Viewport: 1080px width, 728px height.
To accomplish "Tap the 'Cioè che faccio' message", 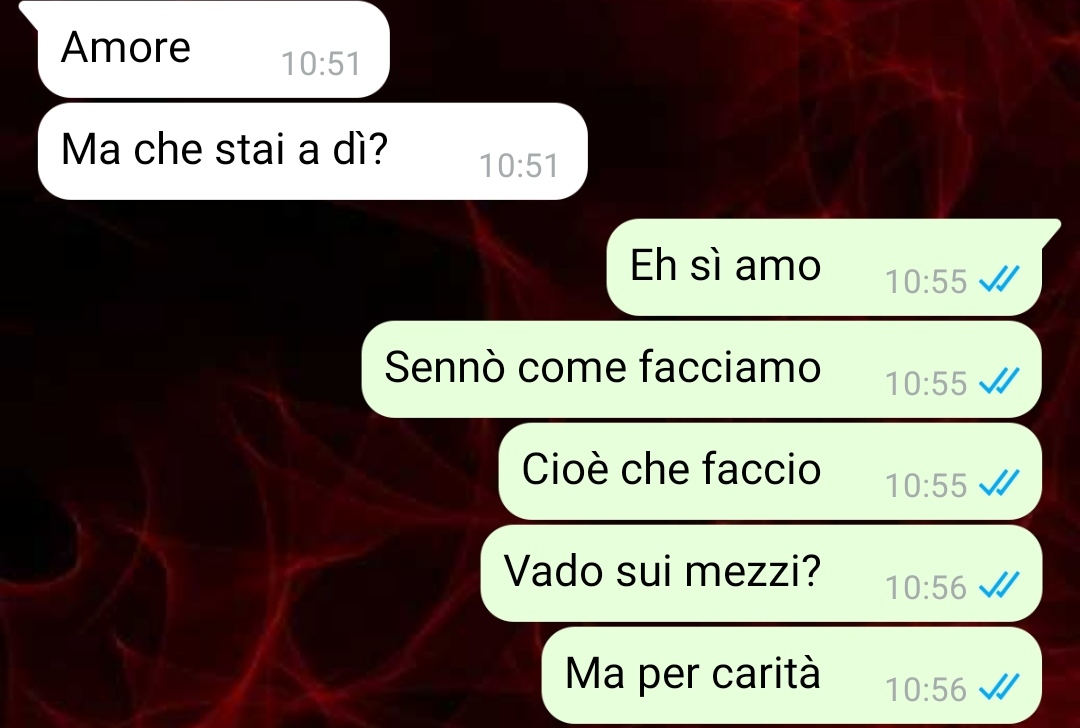I will (x=770, y=471).
